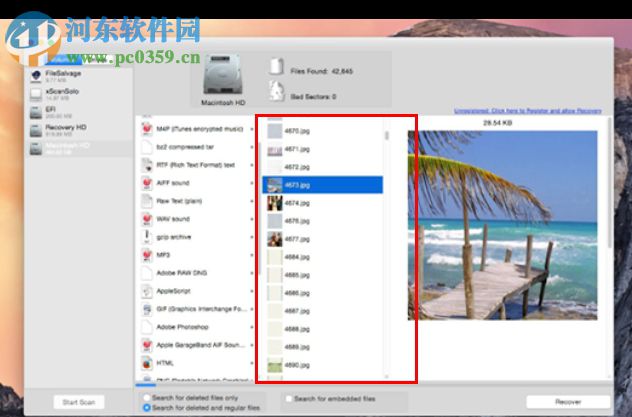This screenshot has height=417, width=632.
Task: Select the GIF Graphics Interchange icon
Action: pyautogui.click(x=147, y=309)
